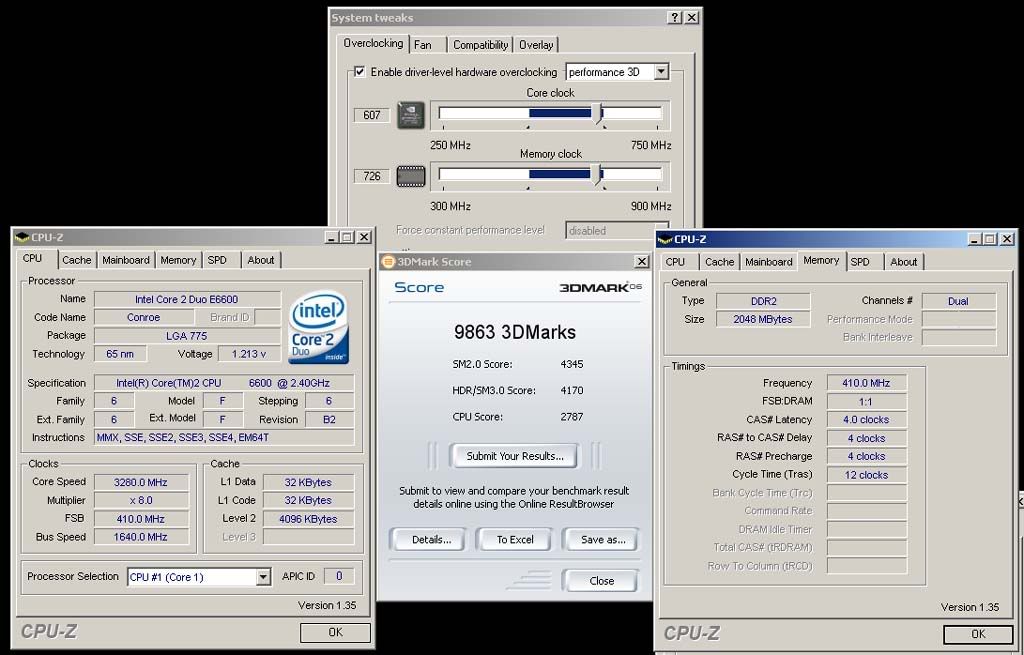Click the core clock value field showing 607
The image size is (1024, 655).
pos(372,116)
